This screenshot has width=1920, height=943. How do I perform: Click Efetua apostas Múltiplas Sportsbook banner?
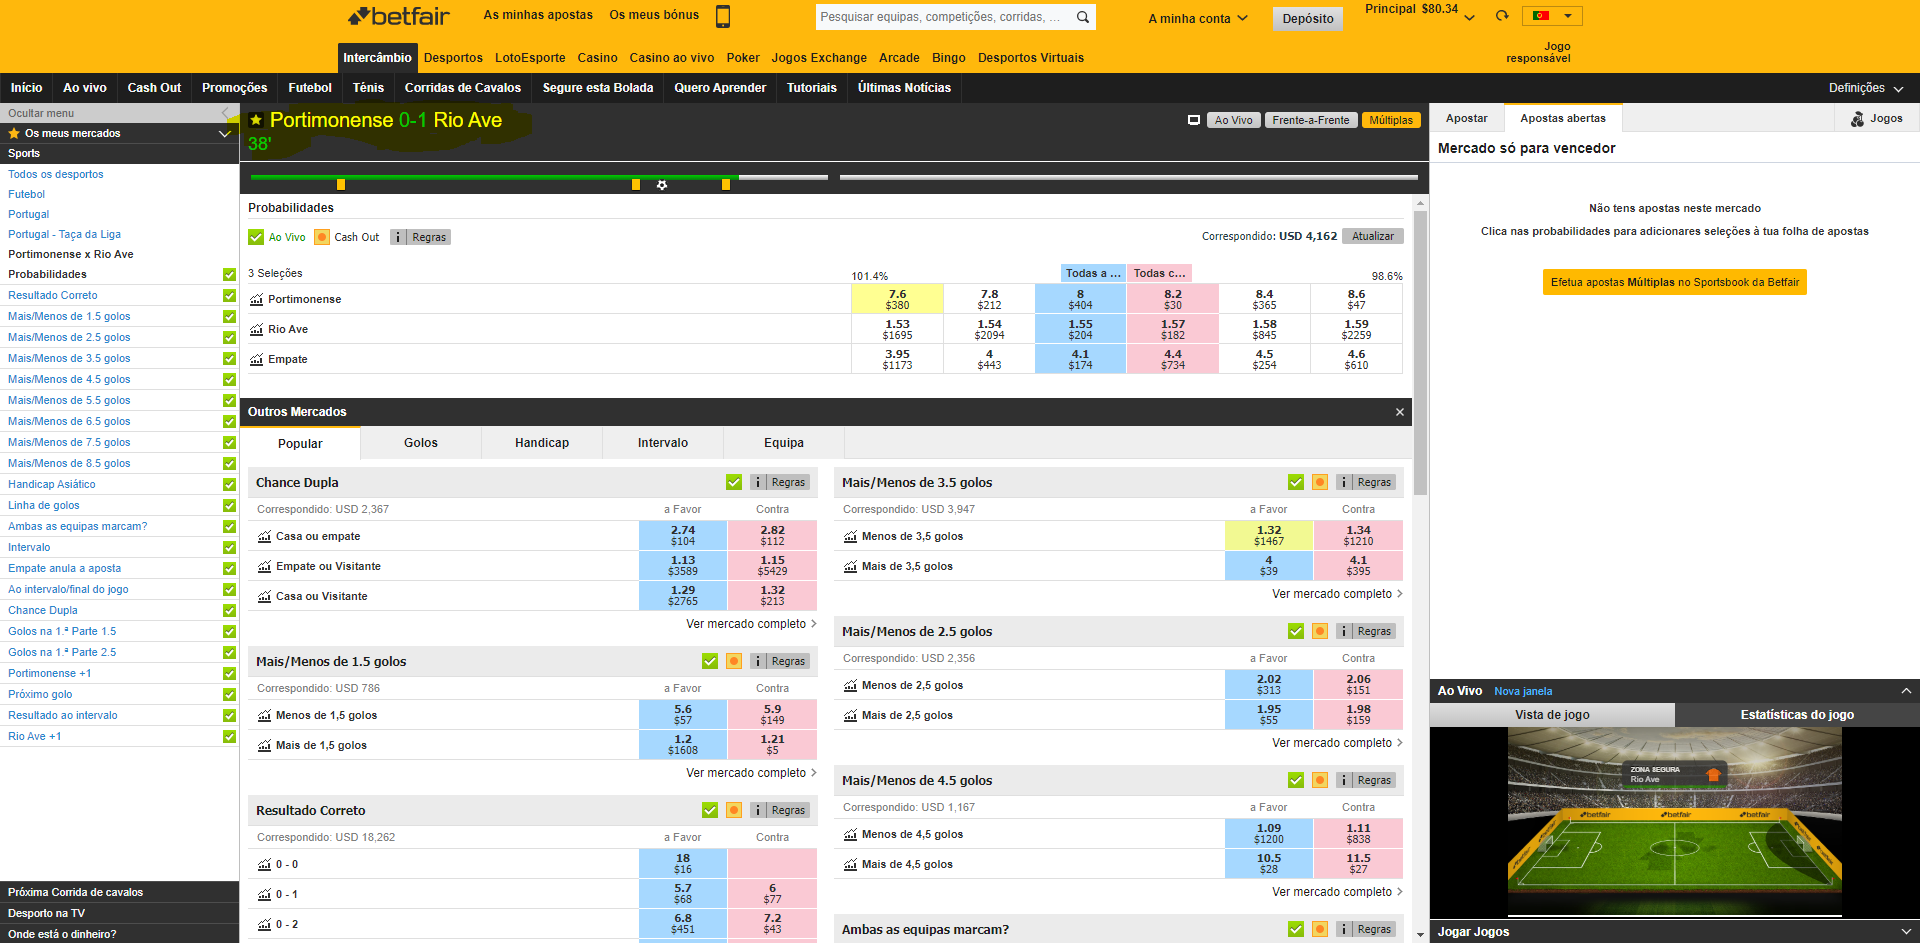click(1675, 282)
